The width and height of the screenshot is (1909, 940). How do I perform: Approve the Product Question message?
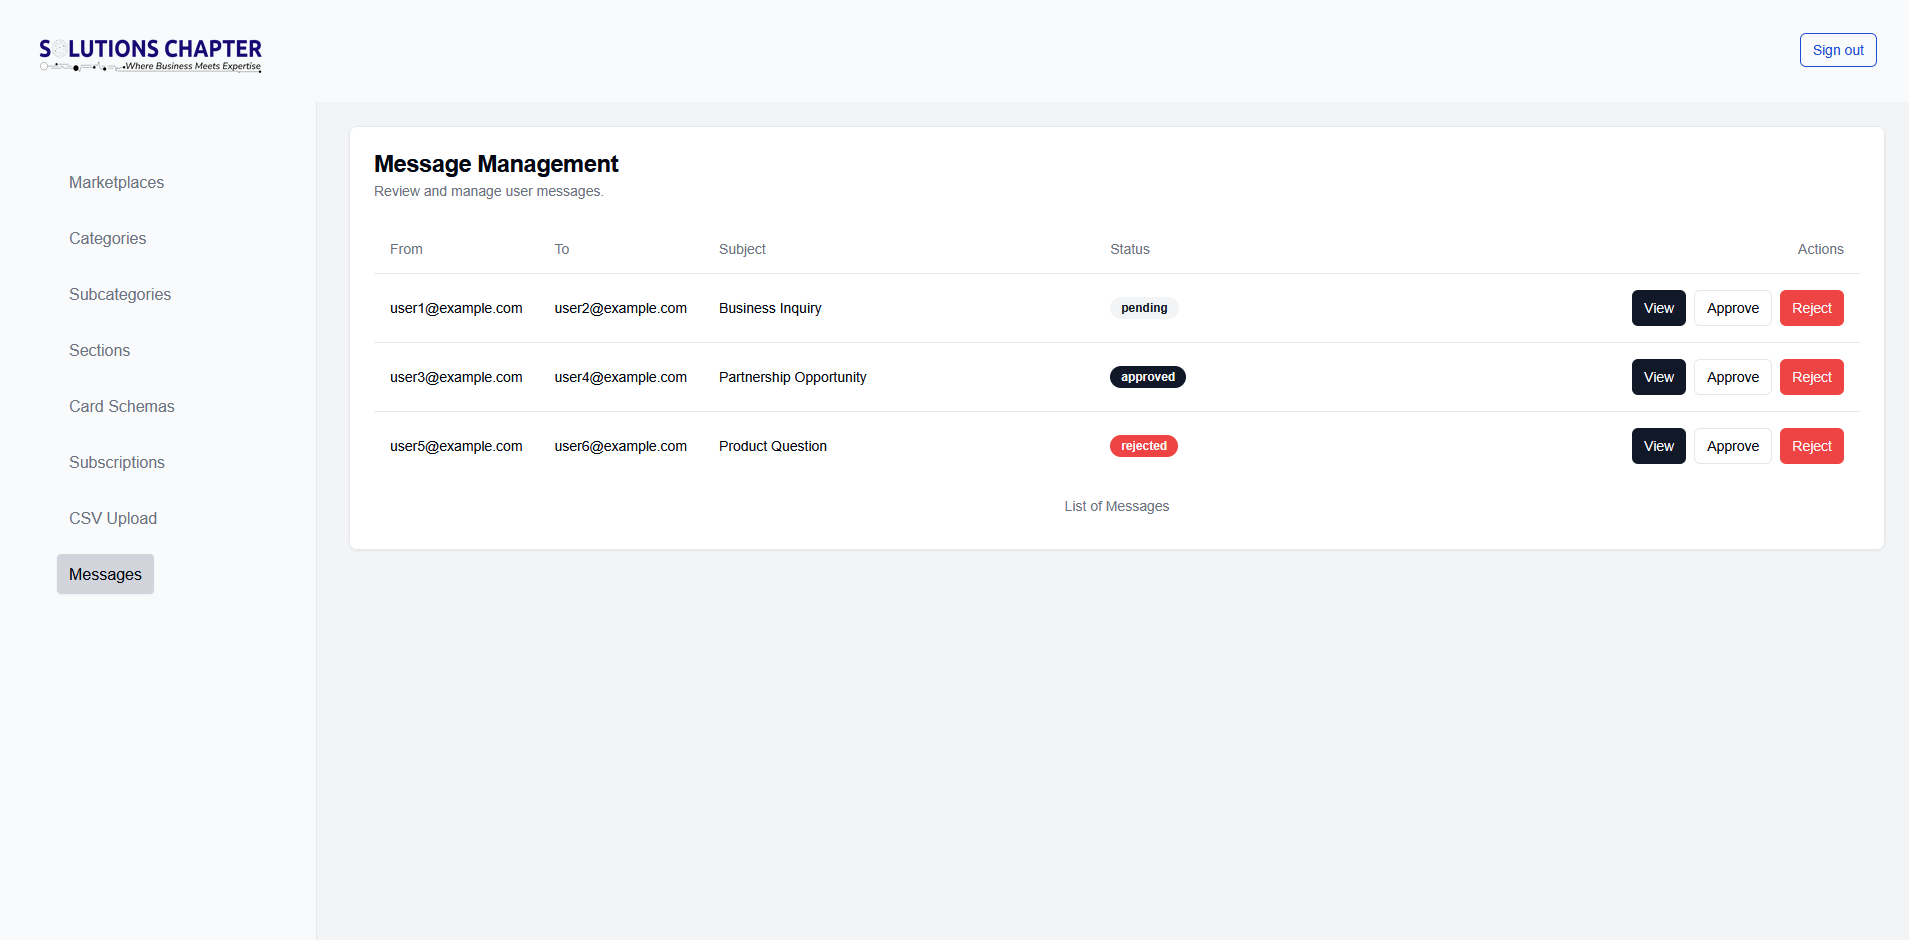(x=1732, y=446)
